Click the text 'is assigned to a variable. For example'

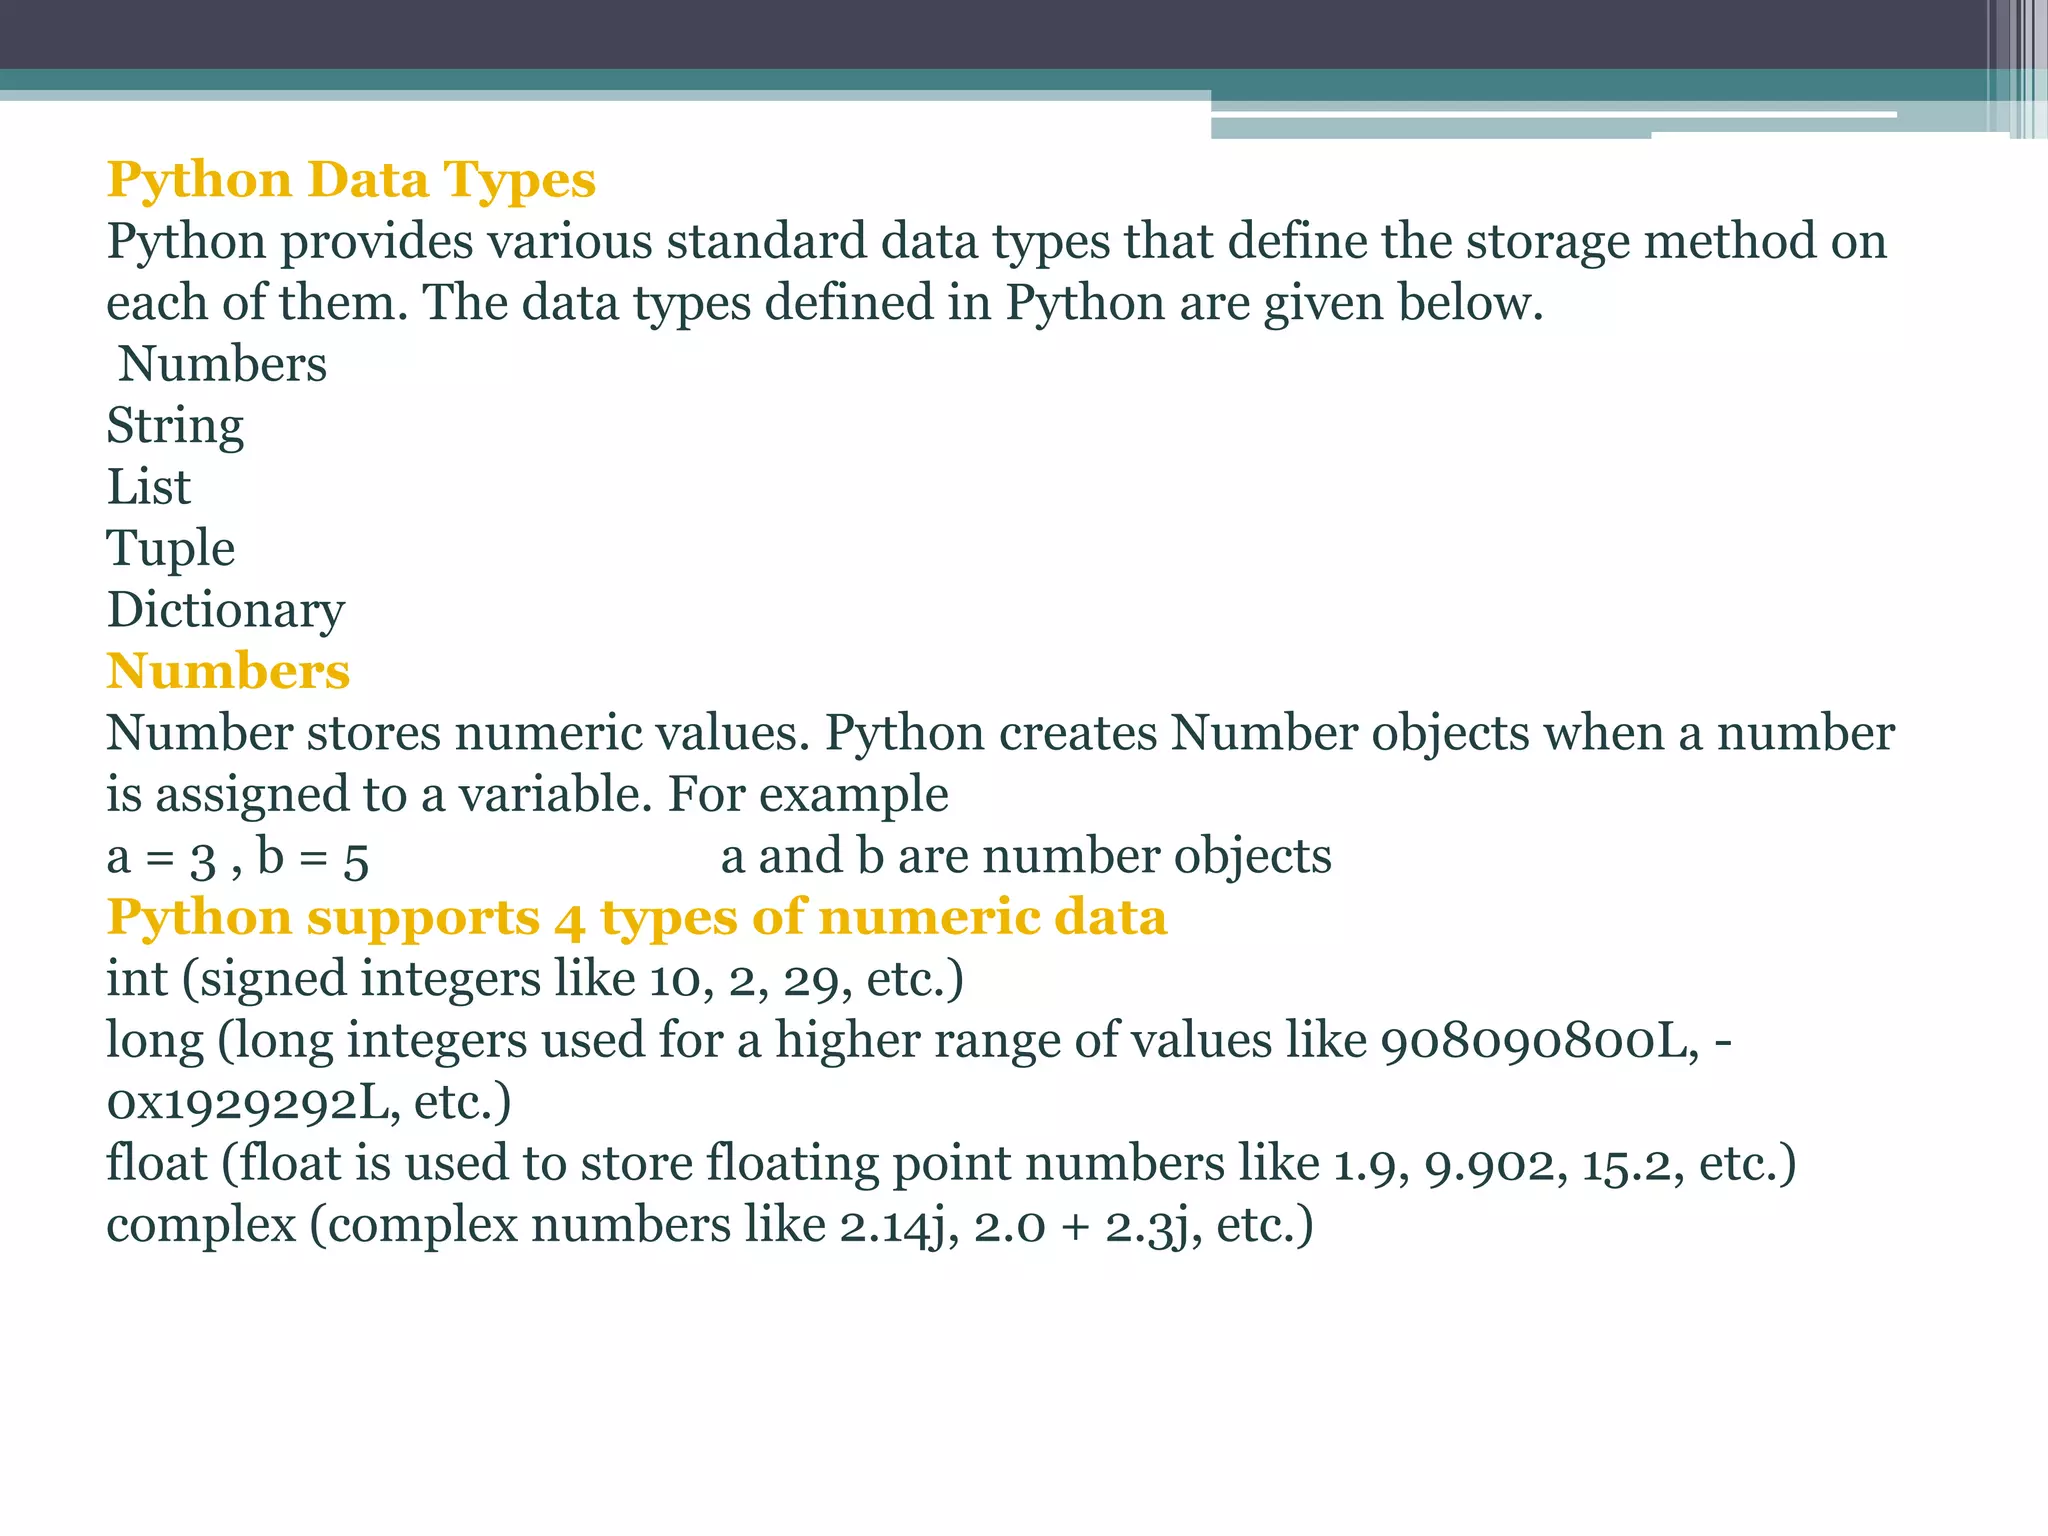(528, 796)
